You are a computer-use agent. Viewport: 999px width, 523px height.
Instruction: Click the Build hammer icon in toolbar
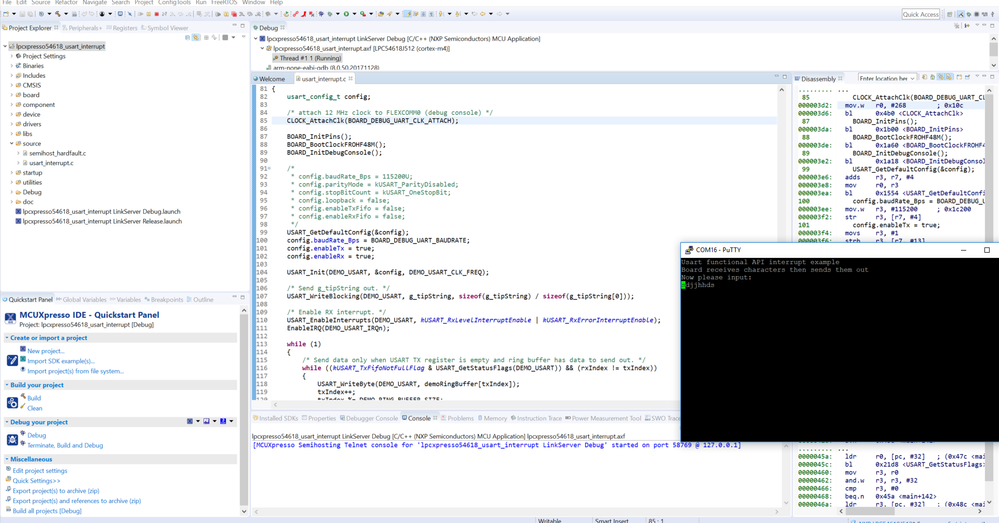58,13
